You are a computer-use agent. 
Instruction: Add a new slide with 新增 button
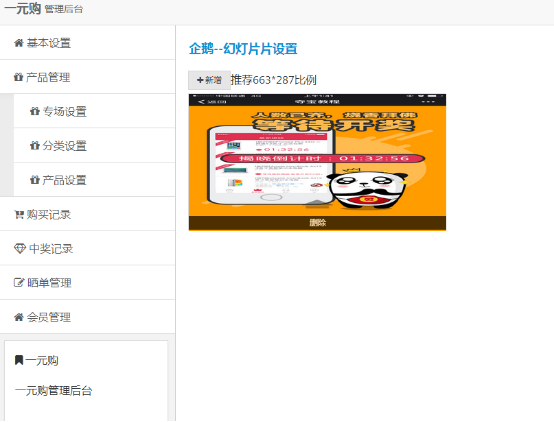coord(209,80)
